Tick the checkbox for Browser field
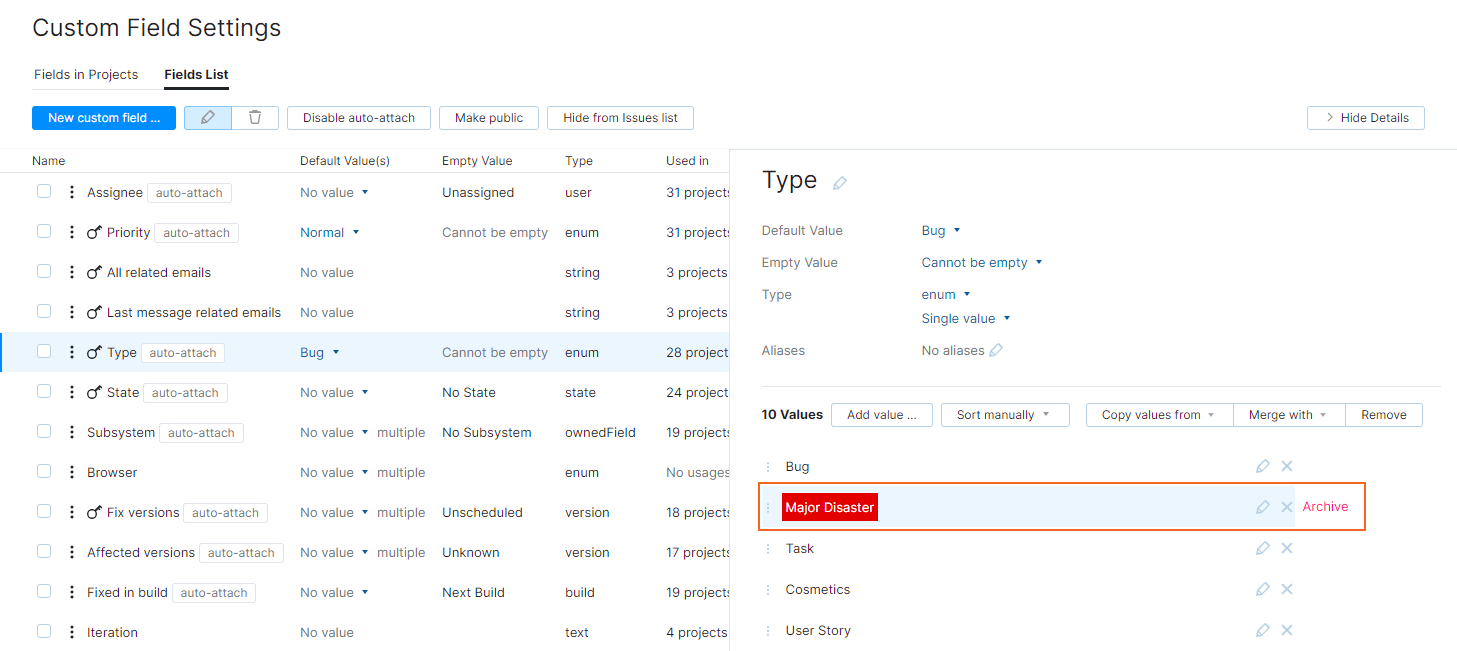1457x651 pixels. [x=44, y=471]
